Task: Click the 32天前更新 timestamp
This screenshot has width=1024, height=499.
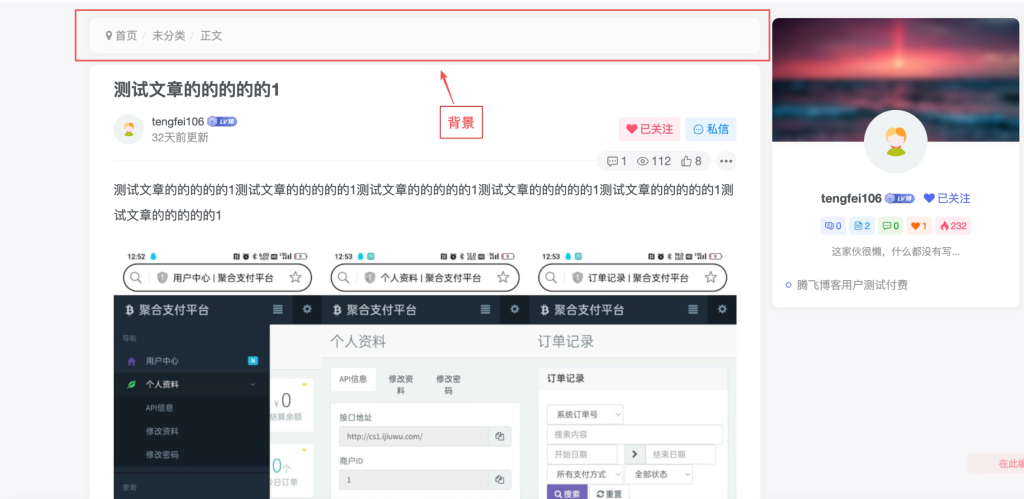Action: point(180,137)
